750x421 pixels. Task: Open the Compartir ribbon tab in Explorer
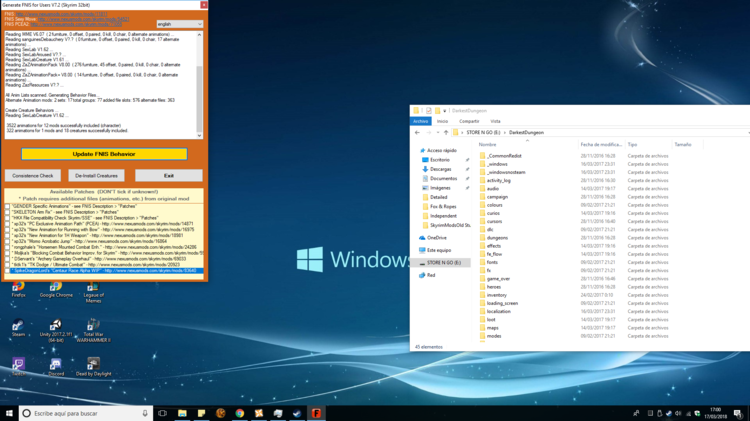click(x=469, y=122)
